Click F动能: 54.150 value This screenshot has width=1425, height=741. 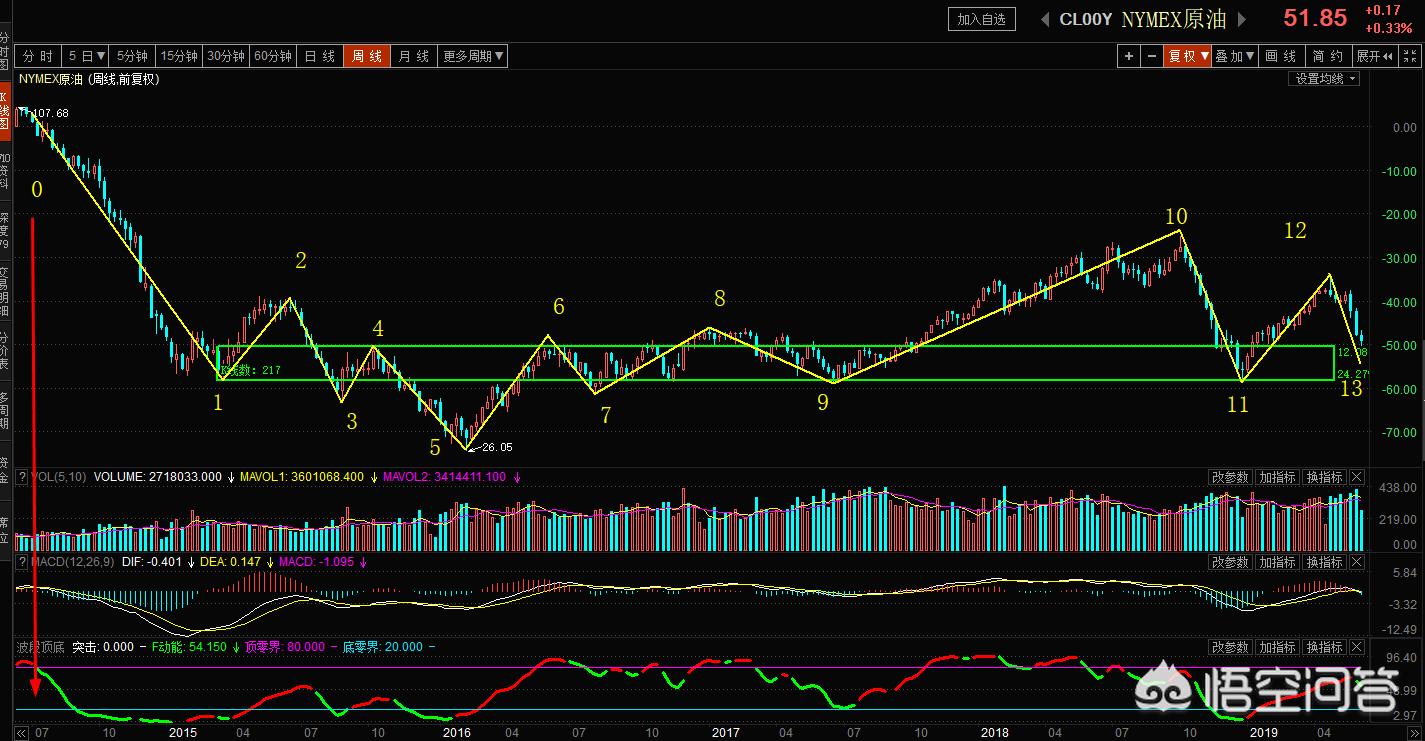[189, 647]
